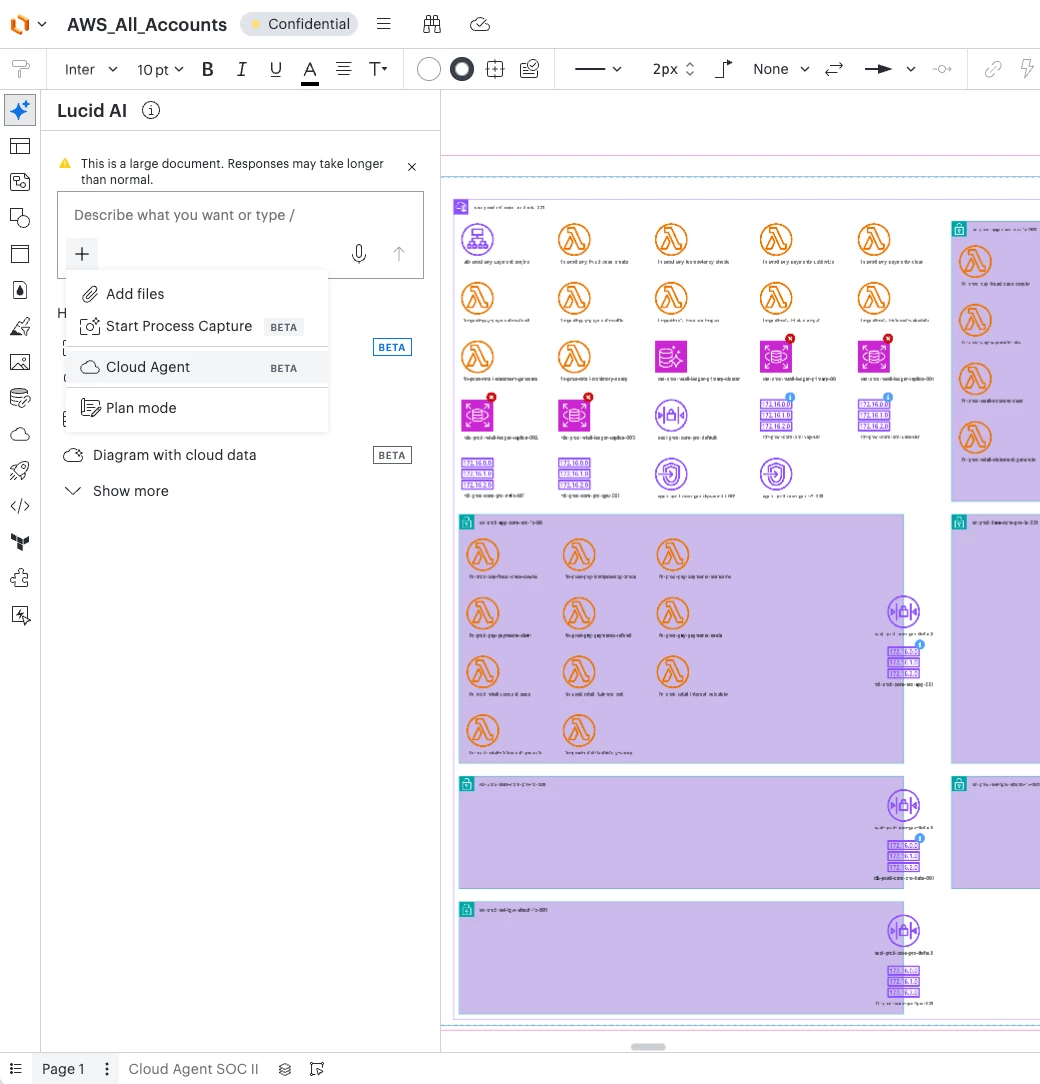Toggle underline text formatting
1040x1084 pixels.
(x=275, y=69)
